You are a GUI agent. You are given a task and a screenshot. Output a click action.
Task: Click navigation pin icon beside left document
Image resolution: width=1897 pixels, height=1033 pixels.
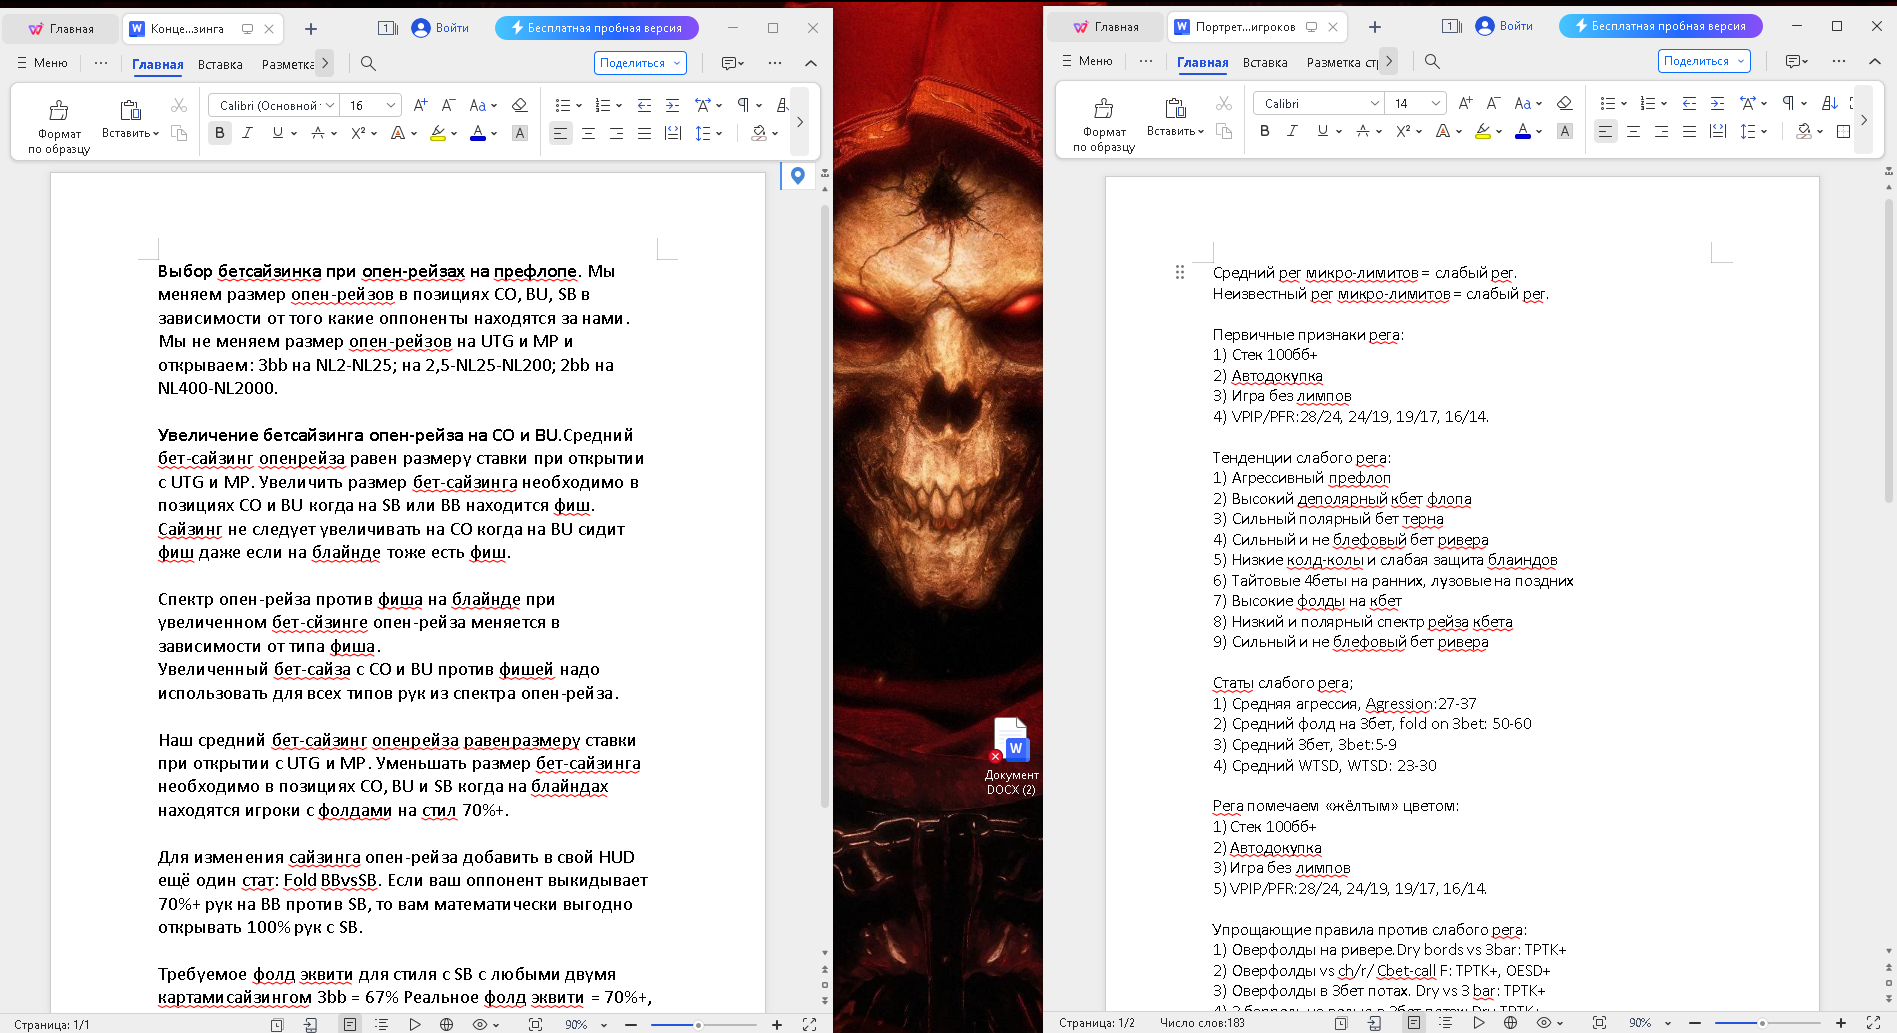click(797, 176)
